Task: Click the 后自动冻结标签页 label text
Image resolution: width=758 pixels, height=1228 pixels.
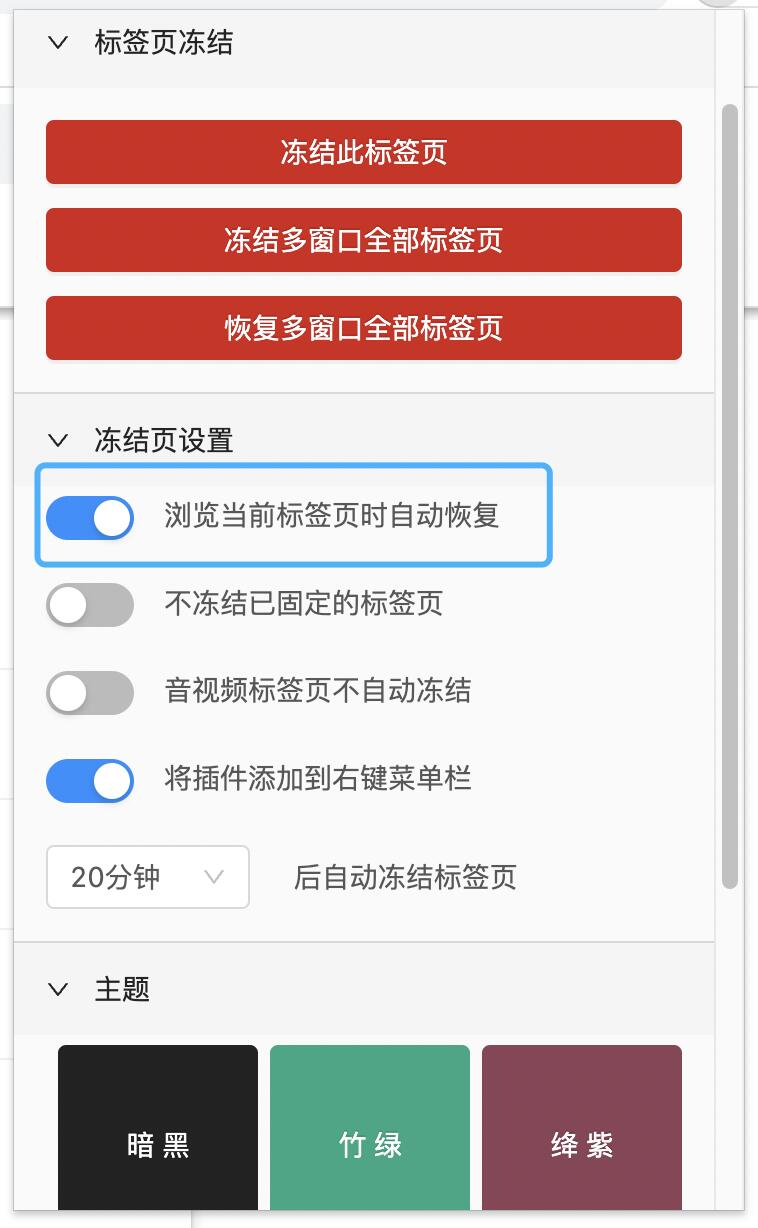Action: click(405, 877)
